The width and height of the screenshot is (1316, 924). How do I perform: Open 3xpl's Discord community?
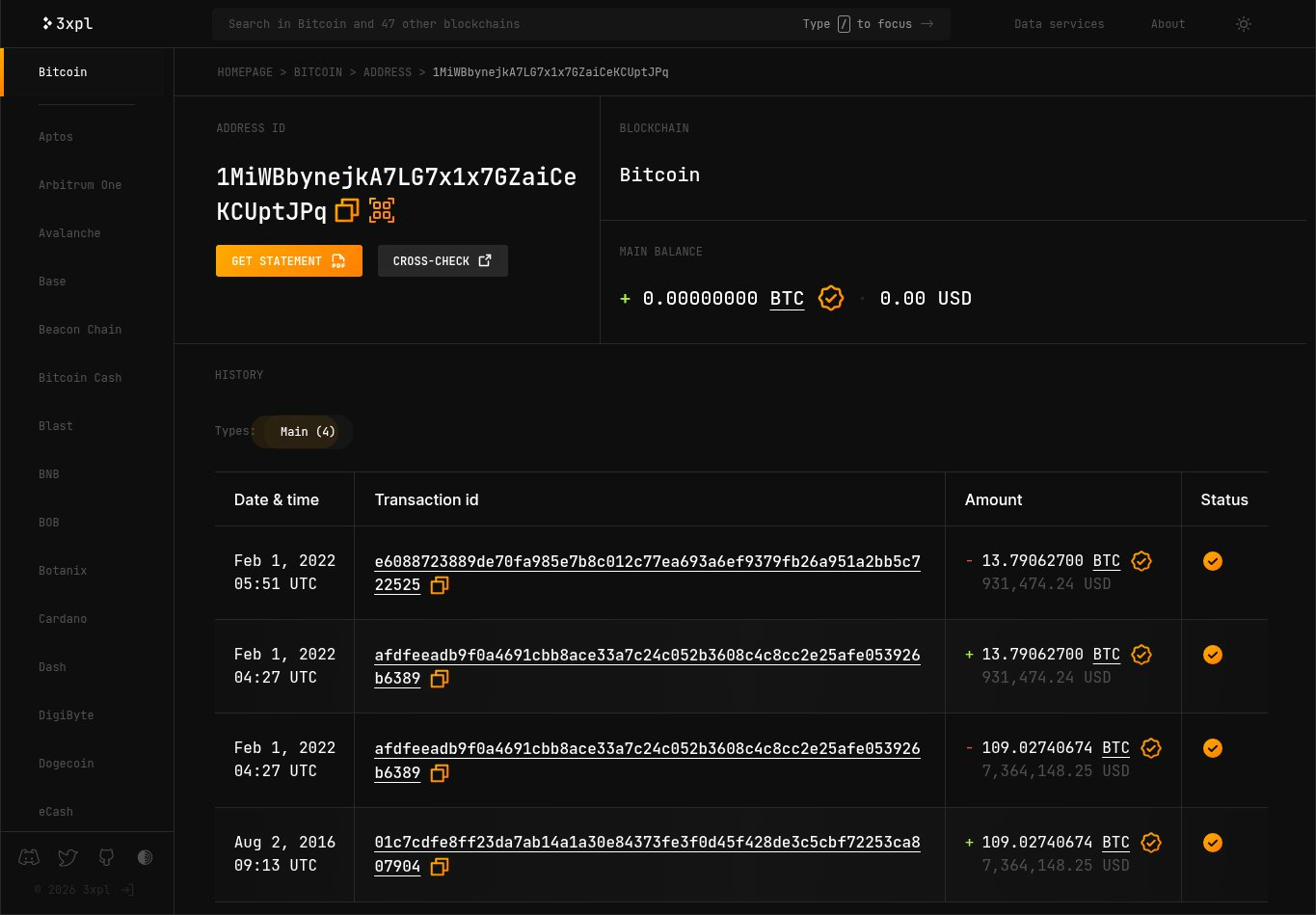28,857
